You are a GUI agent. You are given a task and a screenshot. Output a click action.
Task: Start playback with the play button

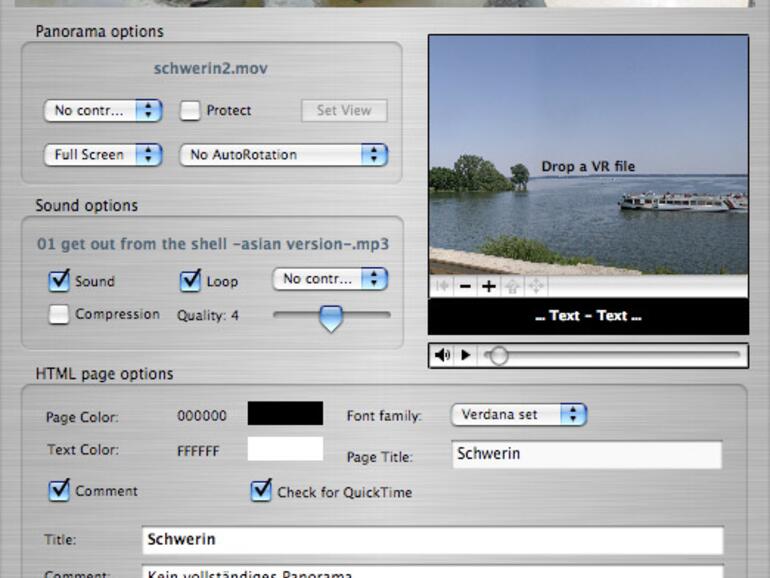pyautogui.click(x=466, y=355)
